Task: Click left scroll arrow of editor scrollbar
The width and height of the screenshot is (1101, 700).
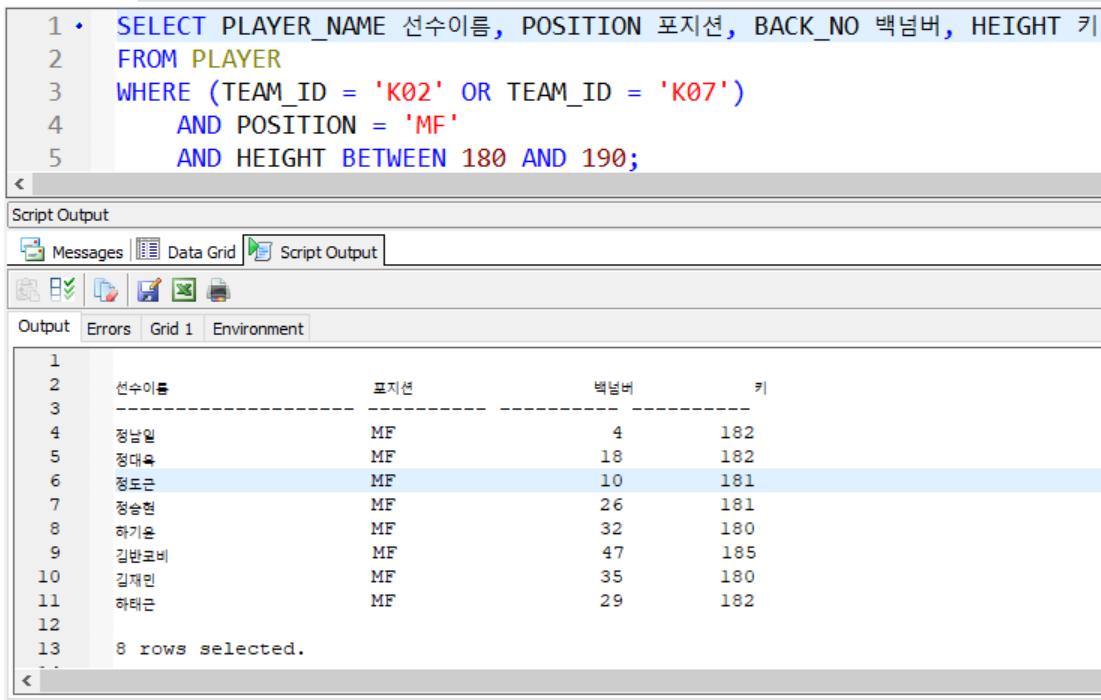Action: coord(20,184)
